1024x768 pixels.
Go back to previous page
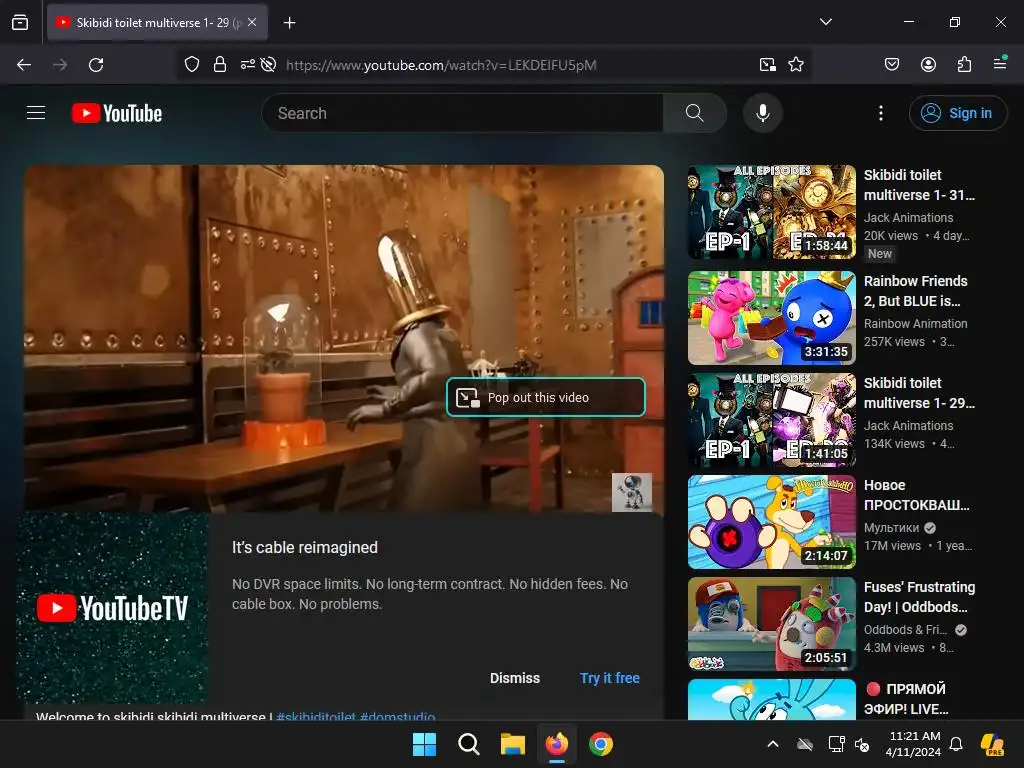click(x=24, y=65)
